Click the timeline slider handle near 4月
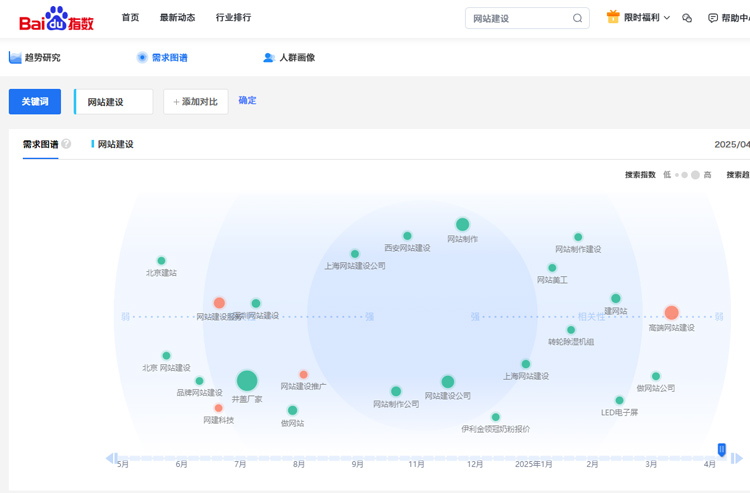 click(x=721, y=451)
